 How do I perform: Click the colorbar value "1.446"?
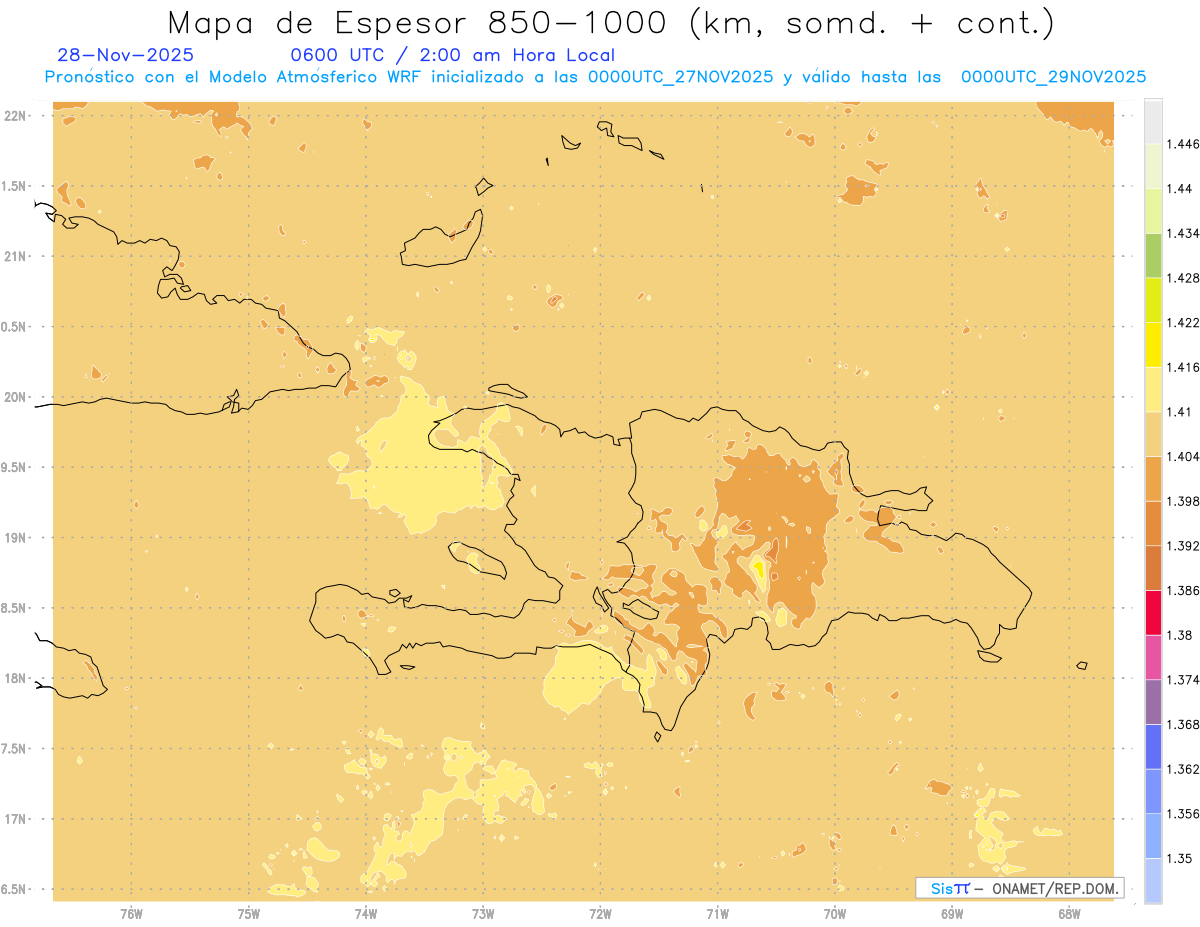tap(1182, 144)
